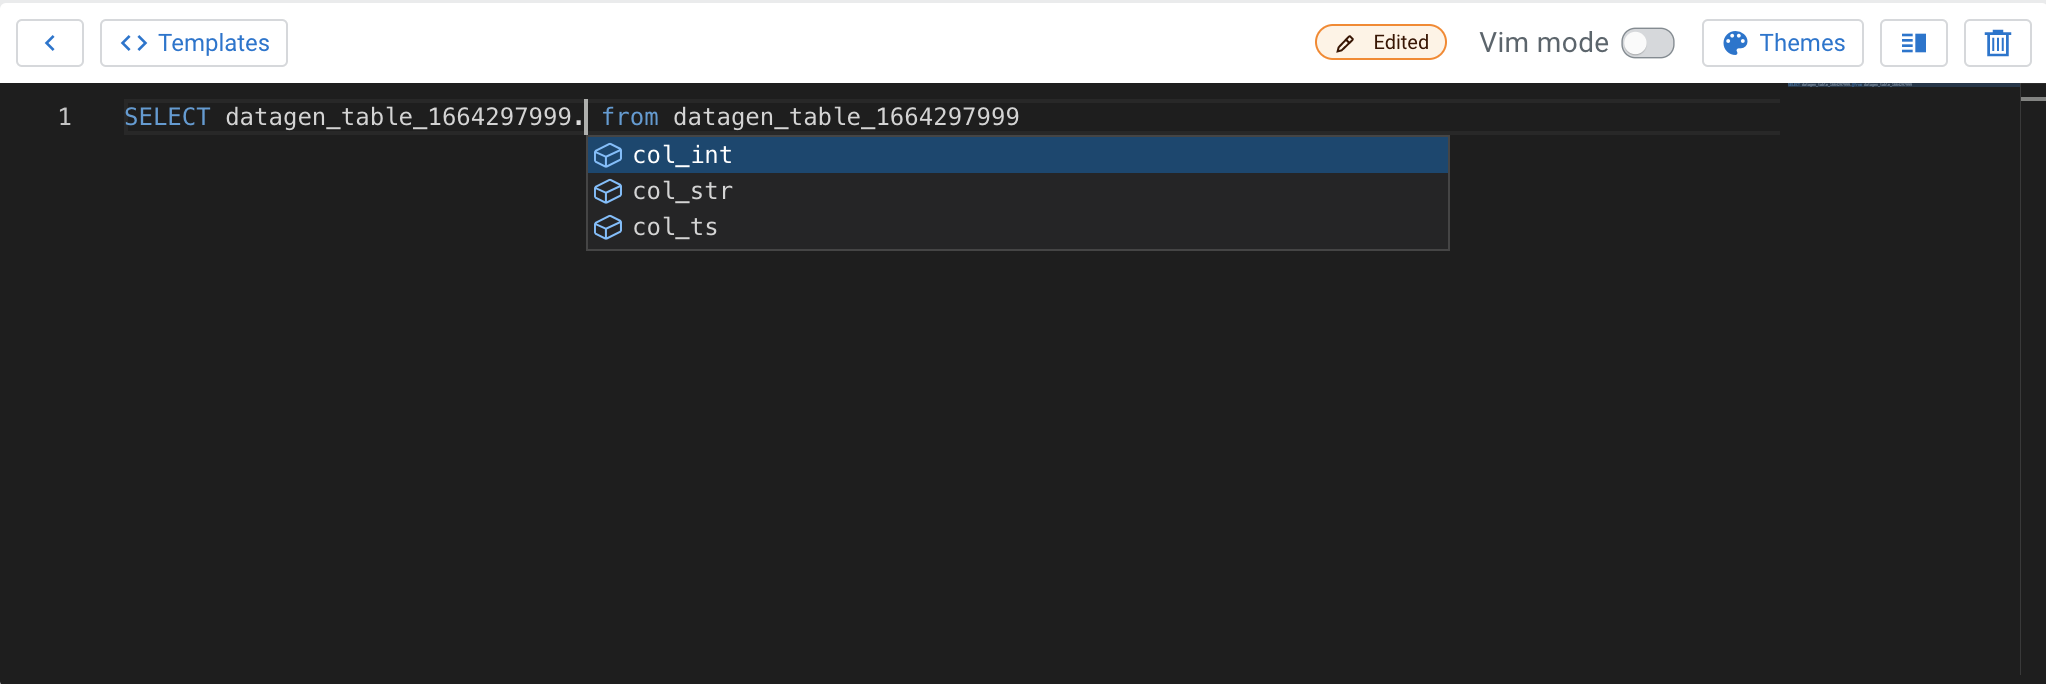Click the cube icon beside col_str

[x=608, y=191]
